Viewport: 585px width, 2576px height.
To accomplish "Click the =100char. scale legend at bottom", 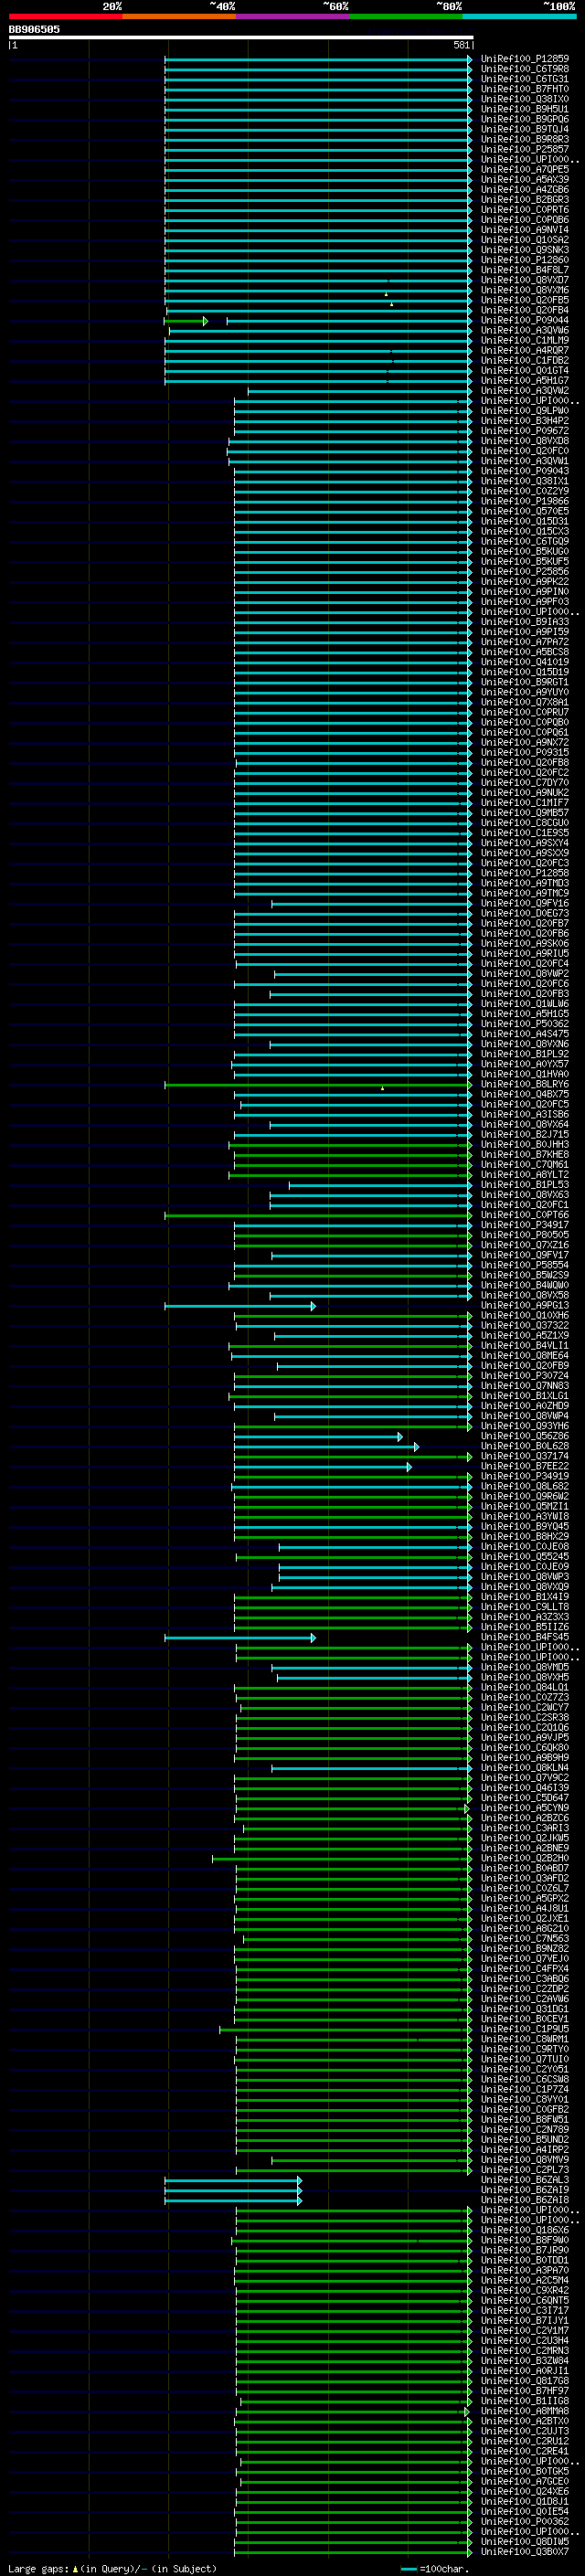I will click(x=435, y=2569).
